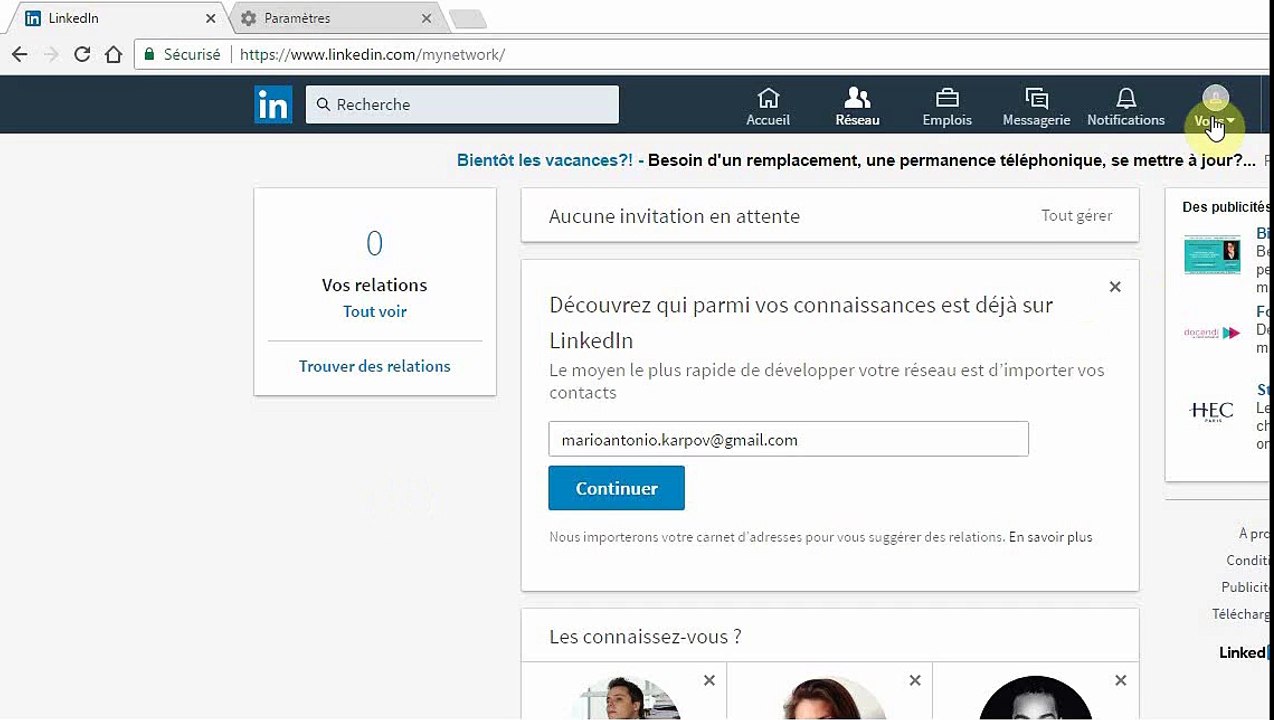
Task: Click the search magnifier icon
Action: point(323,104)
